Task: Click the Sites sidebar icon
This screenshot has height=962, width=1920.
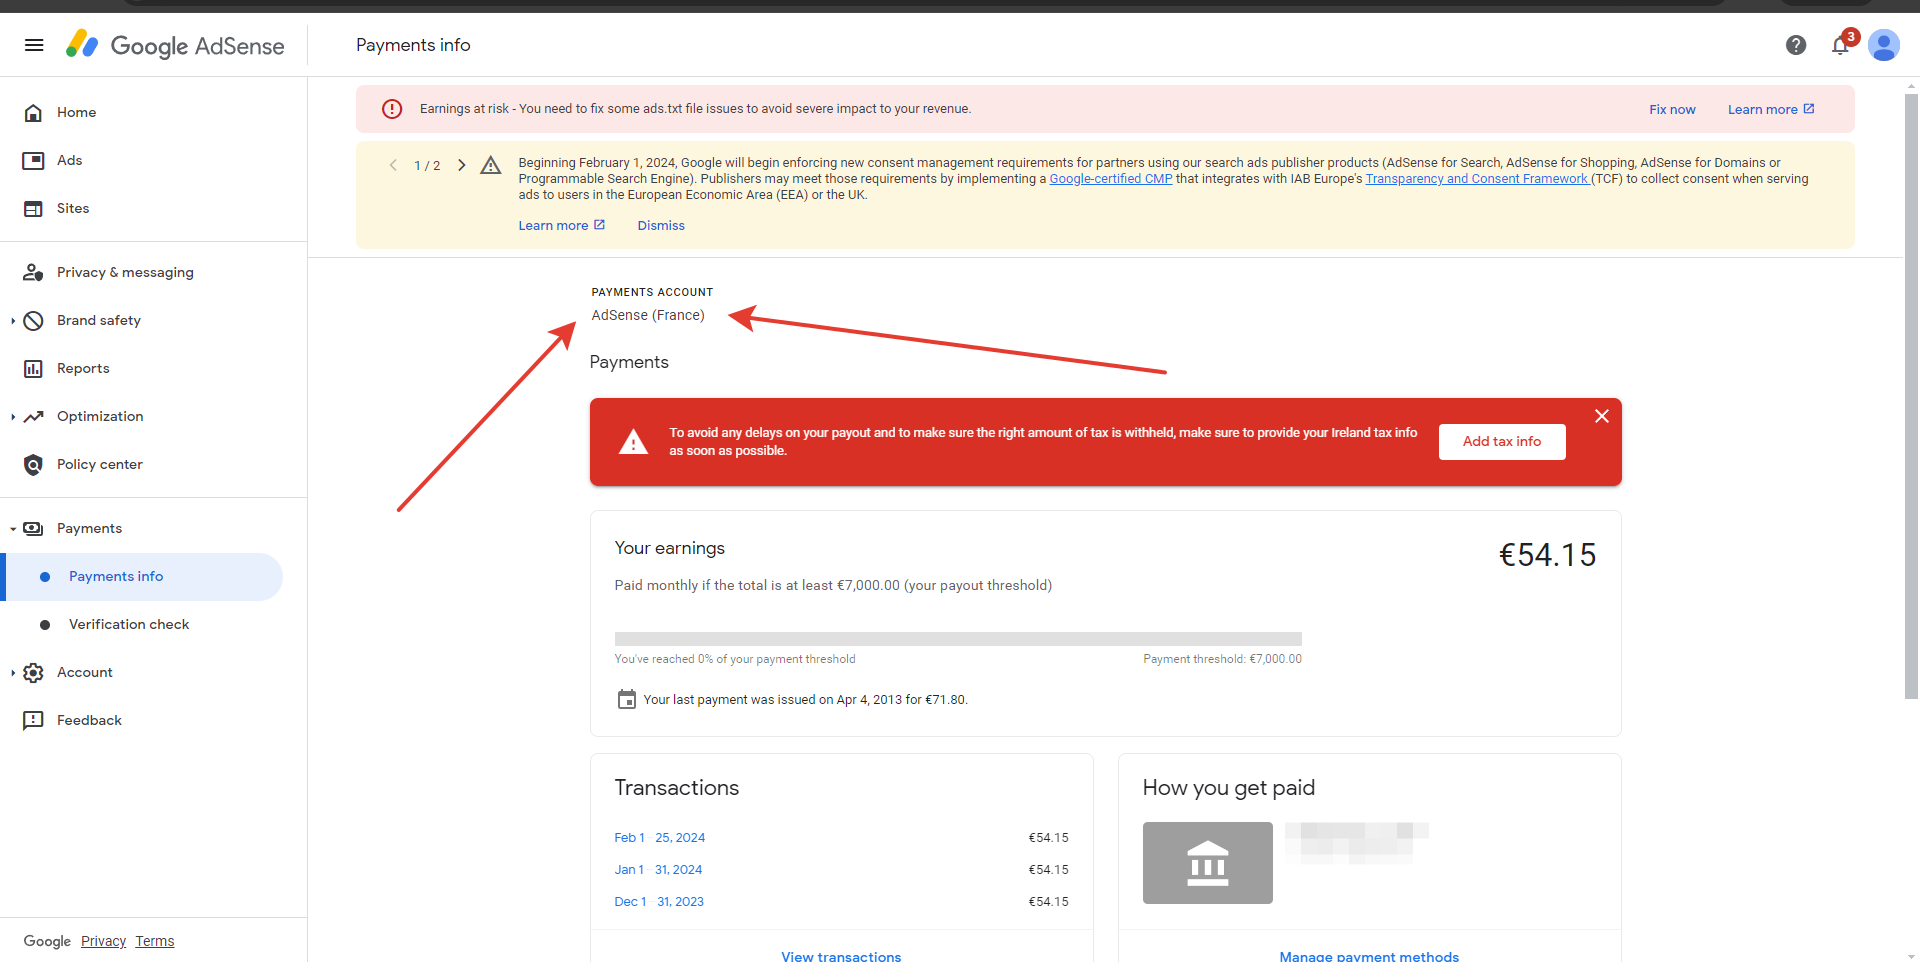Action: pyautogui.click(x=33, y=208)
